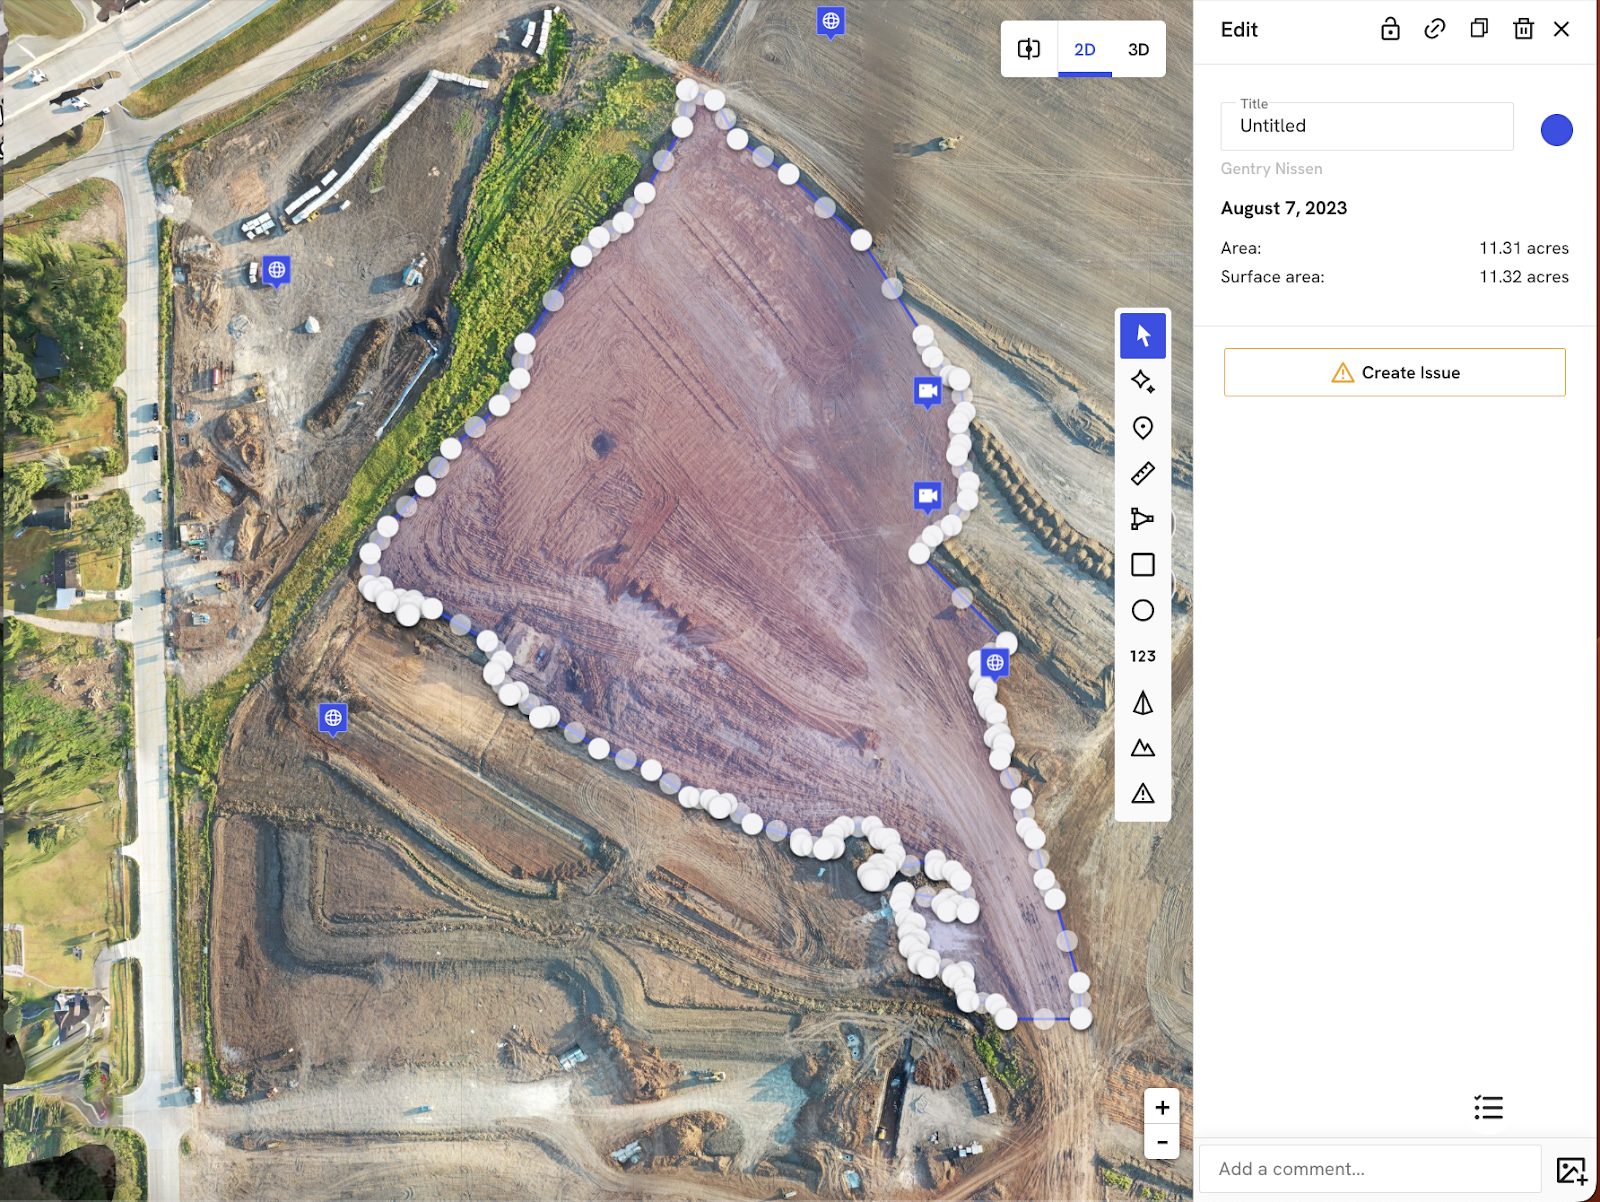Switch to 2D view
Viewport: 1600px width, 1202px height.
(x=1085, y=49)
